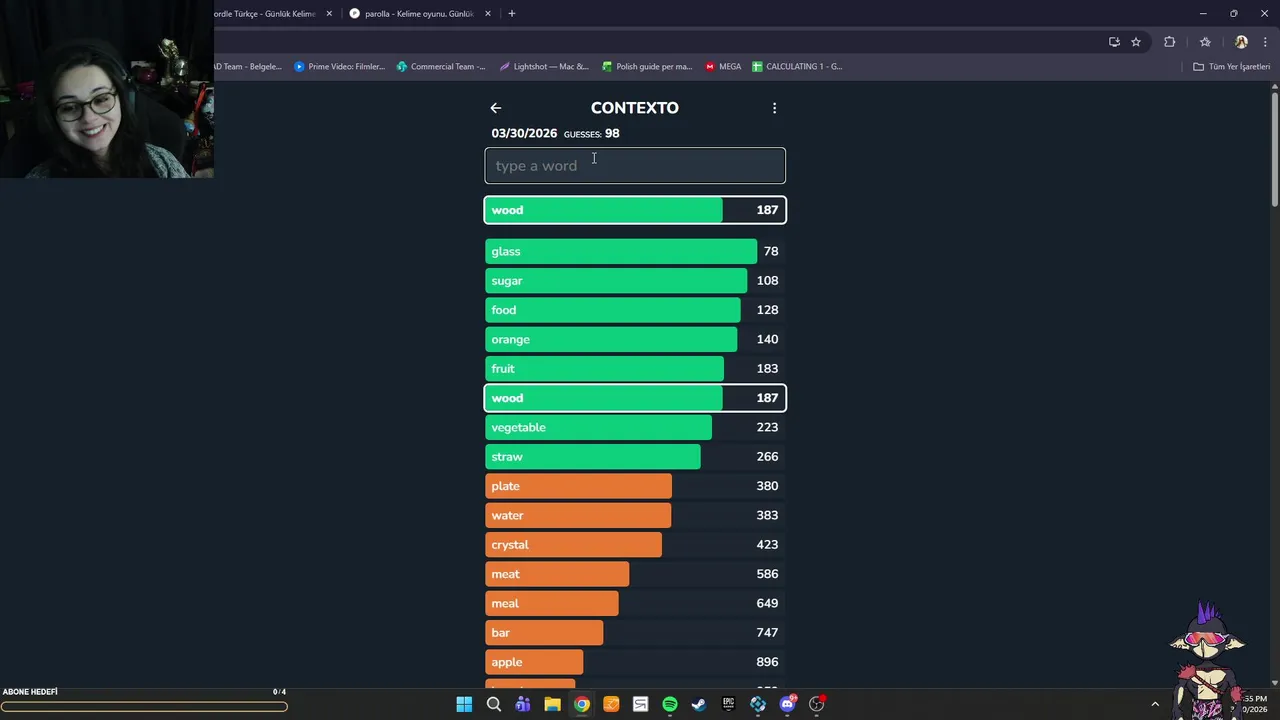Switch to the parolla – Kelime oyunu tab
This screenshot has width=1280, height=720.
pyautogui.click(x=419, y=14)
